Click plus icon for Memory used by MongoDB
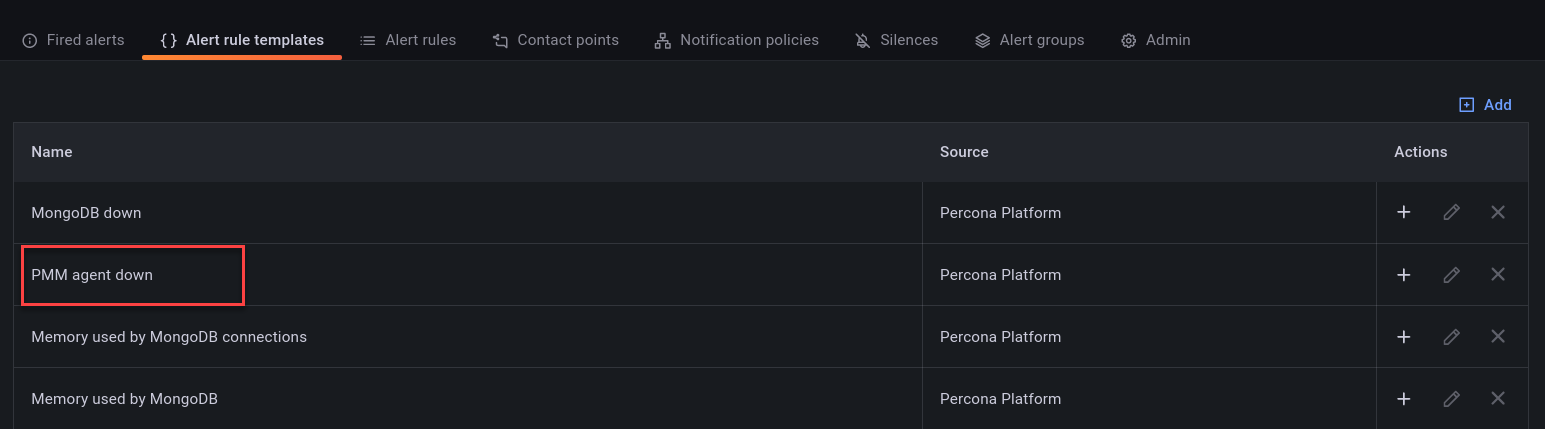1545x429 pixels. click(1404, 399)
